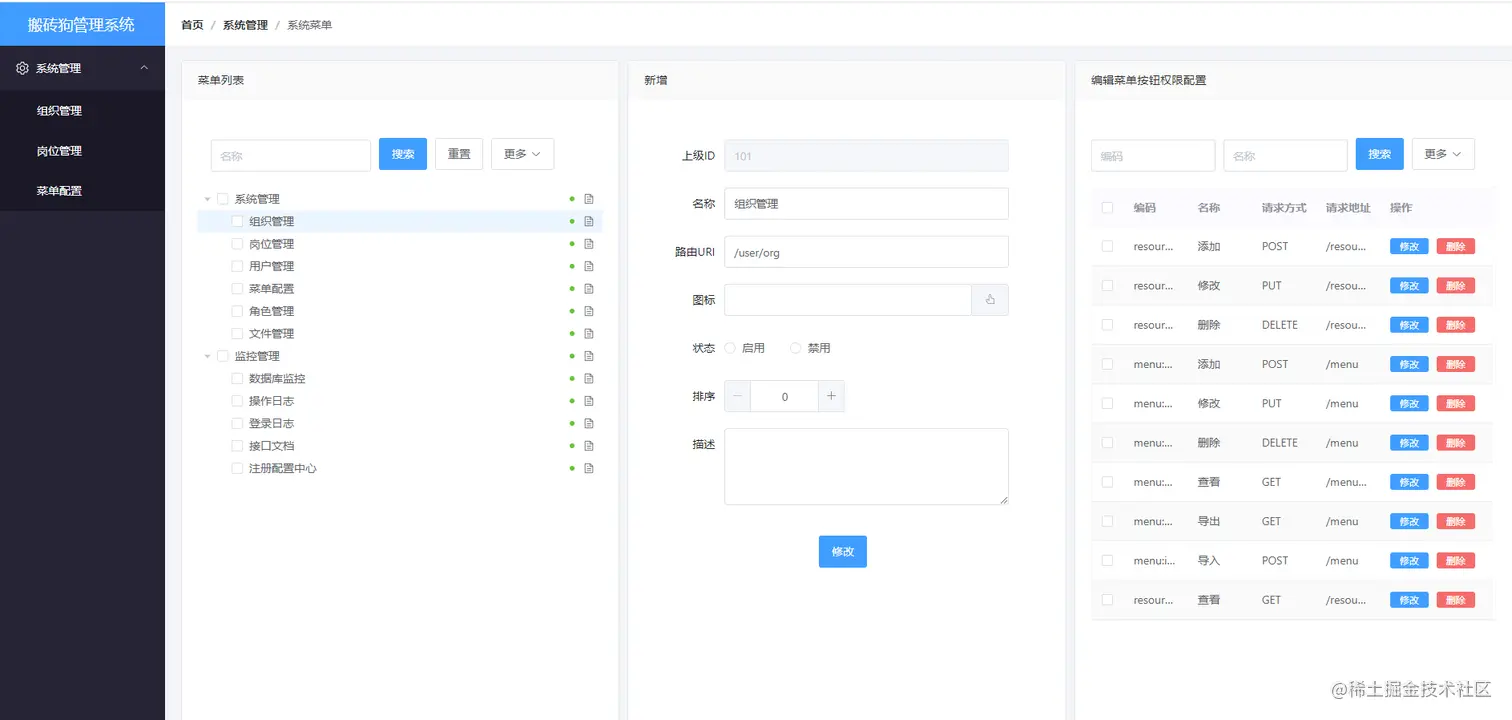Click the document icon on tree row 岗位管理
This screenshot has height=720, width=1512.
point(589,244)
